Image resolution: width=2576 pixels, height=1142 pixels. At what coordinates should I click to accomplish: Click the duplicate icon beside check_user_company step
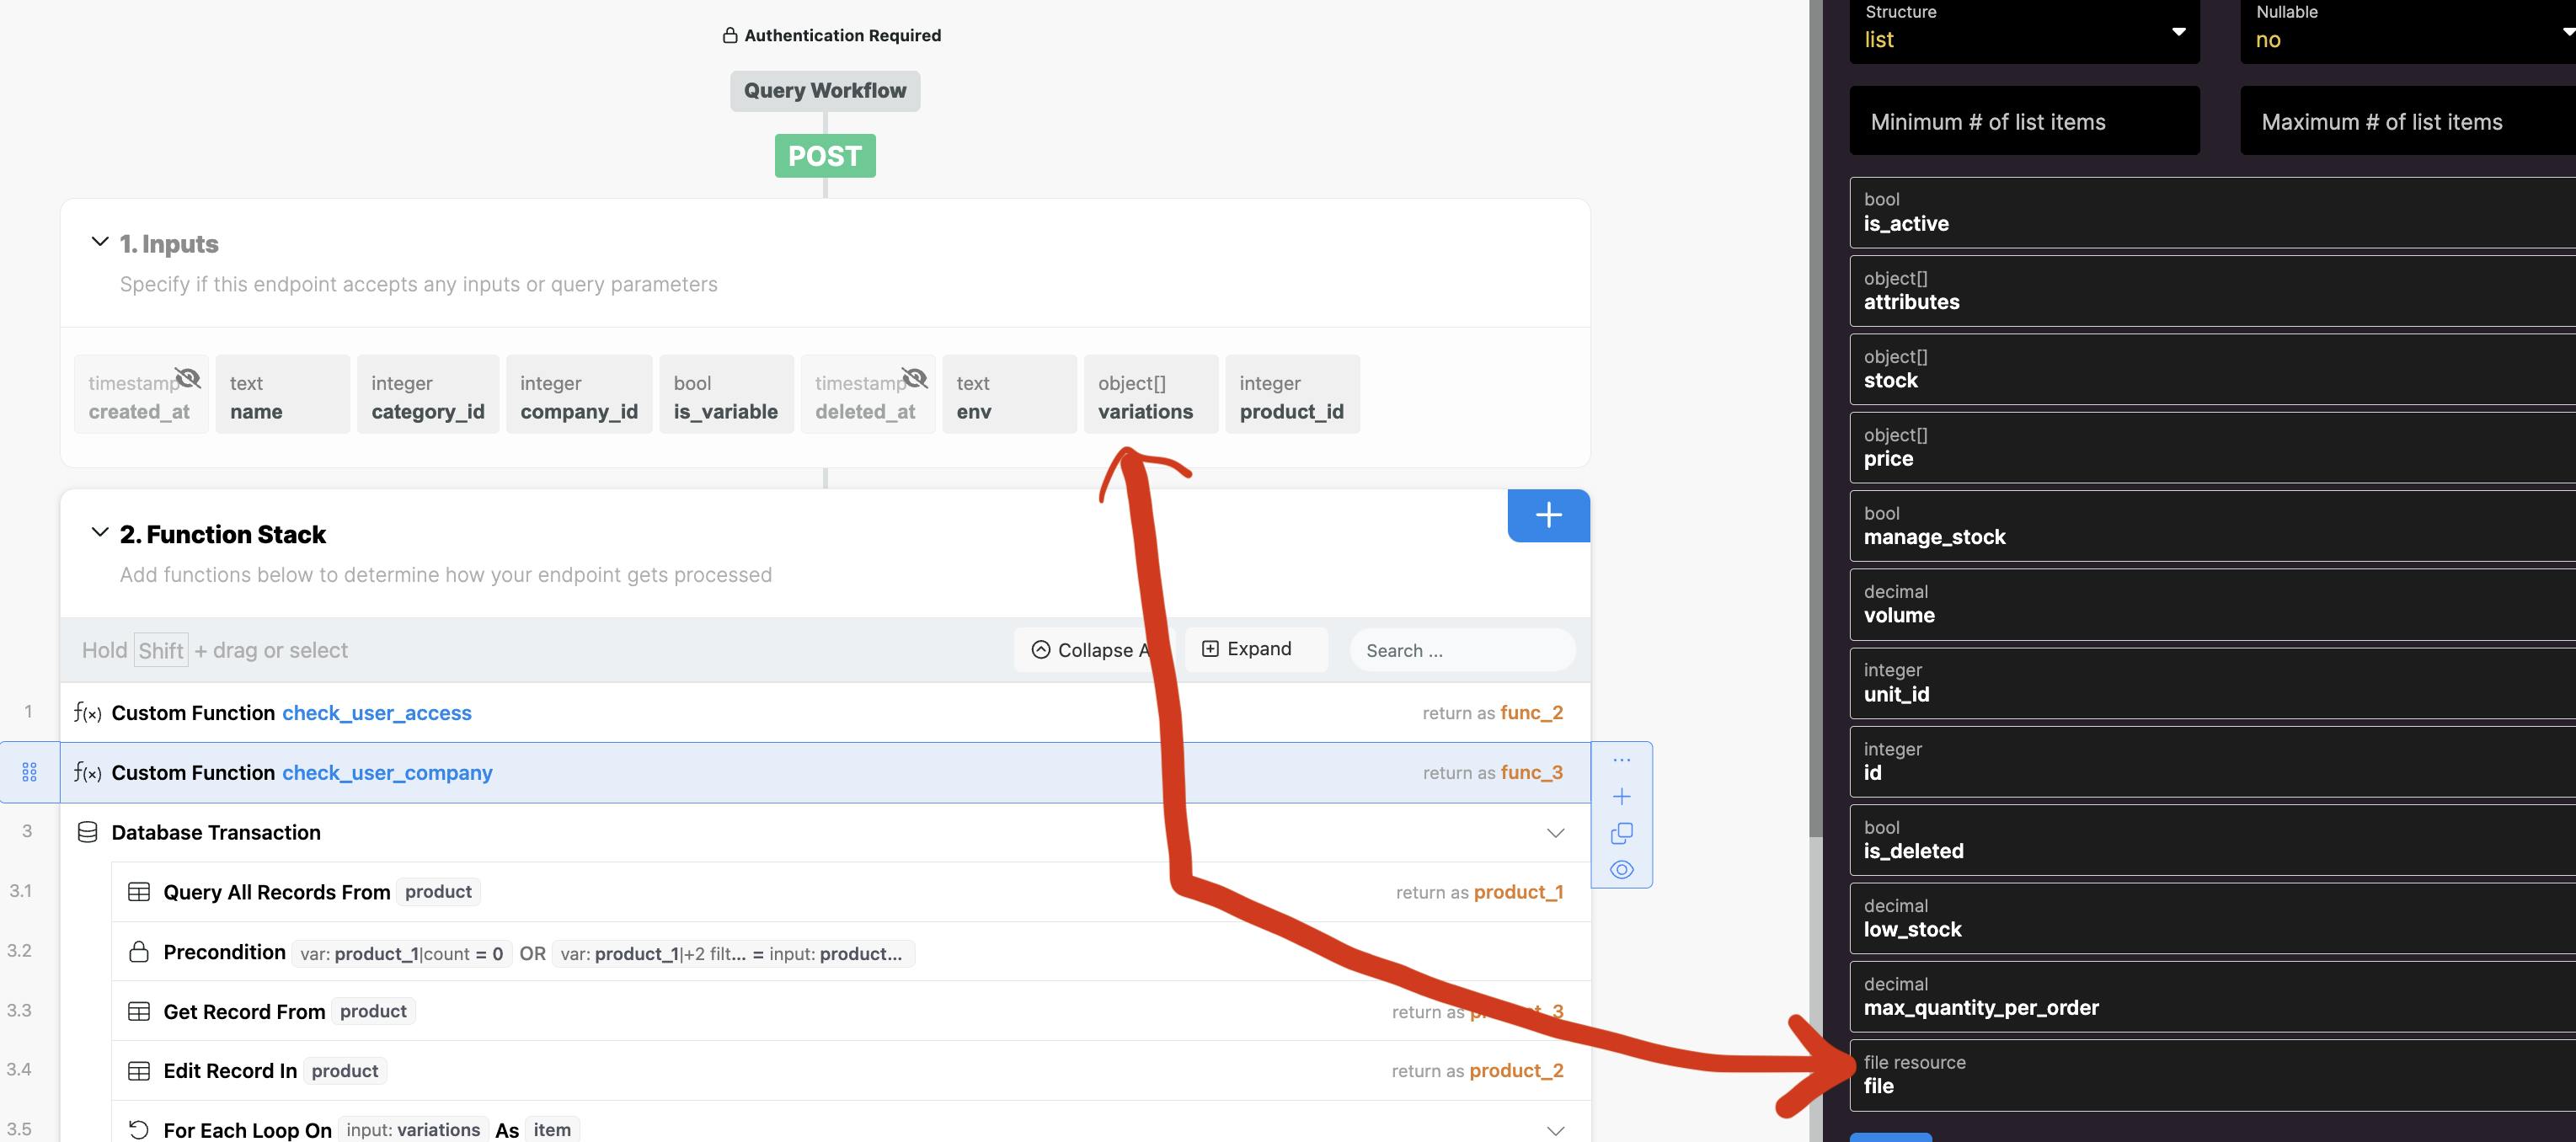(1621, 833)
